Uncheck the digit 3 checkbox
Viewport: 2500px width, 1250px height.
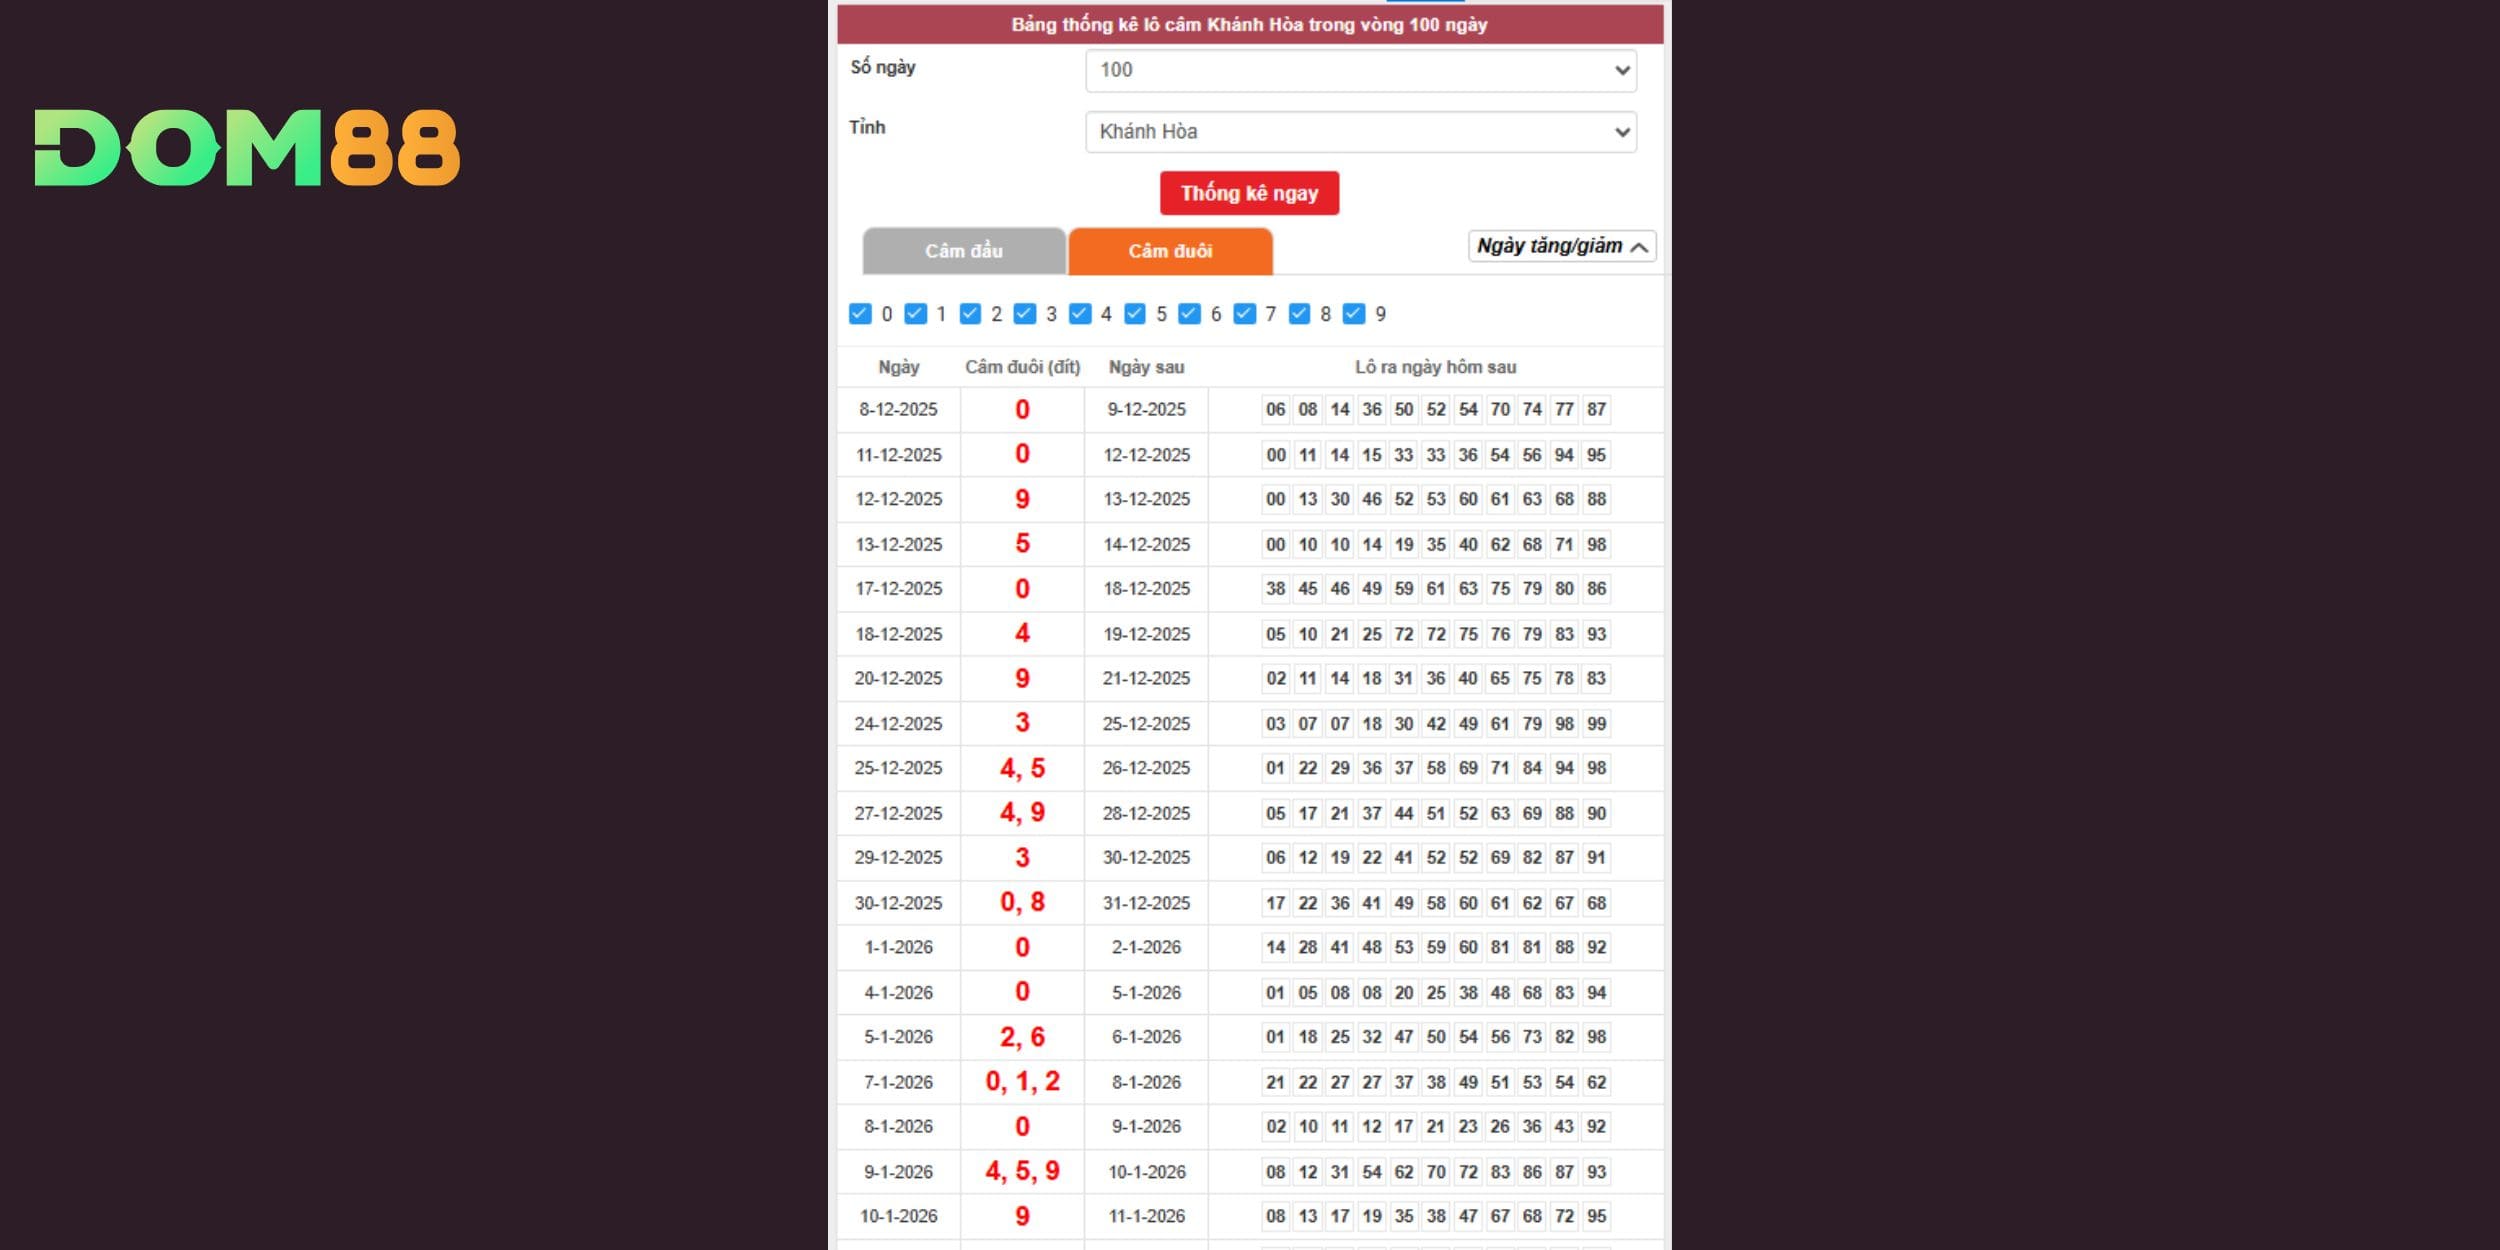pos(1025,314)
